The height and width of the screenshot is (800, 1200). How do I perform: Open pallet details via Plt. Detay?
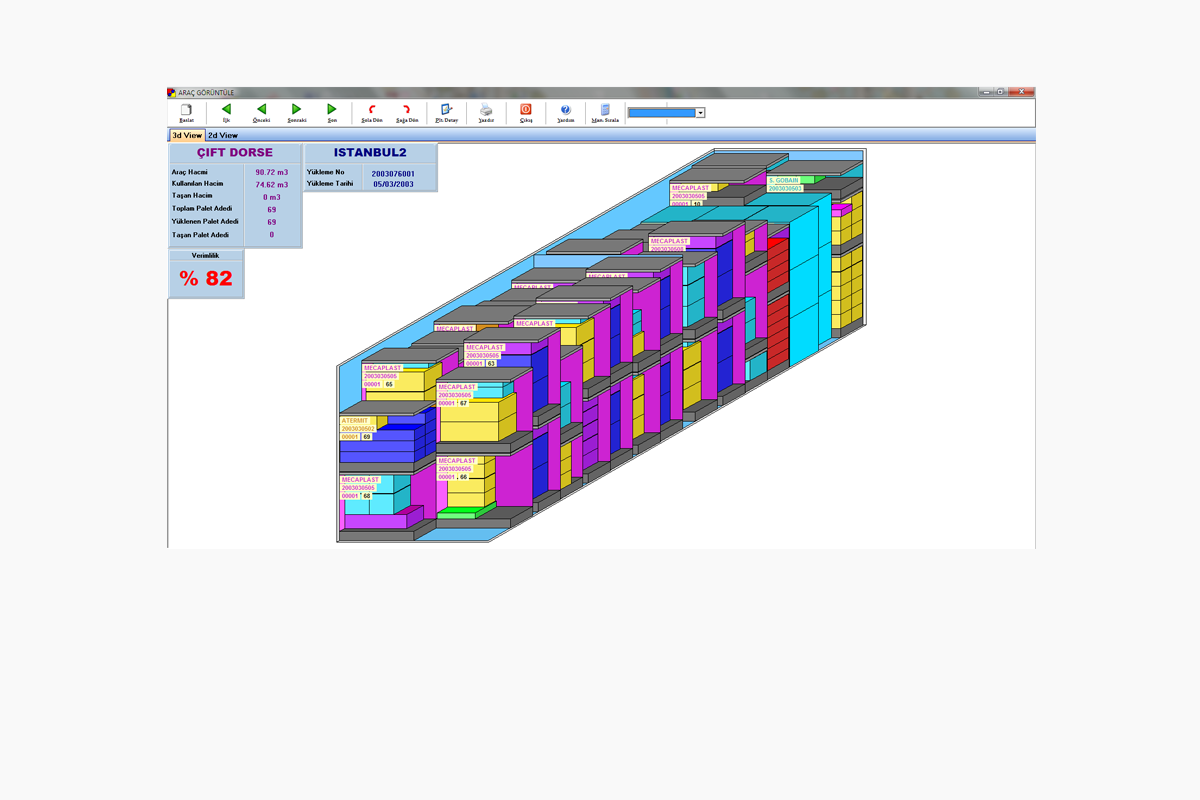point(446,111)
